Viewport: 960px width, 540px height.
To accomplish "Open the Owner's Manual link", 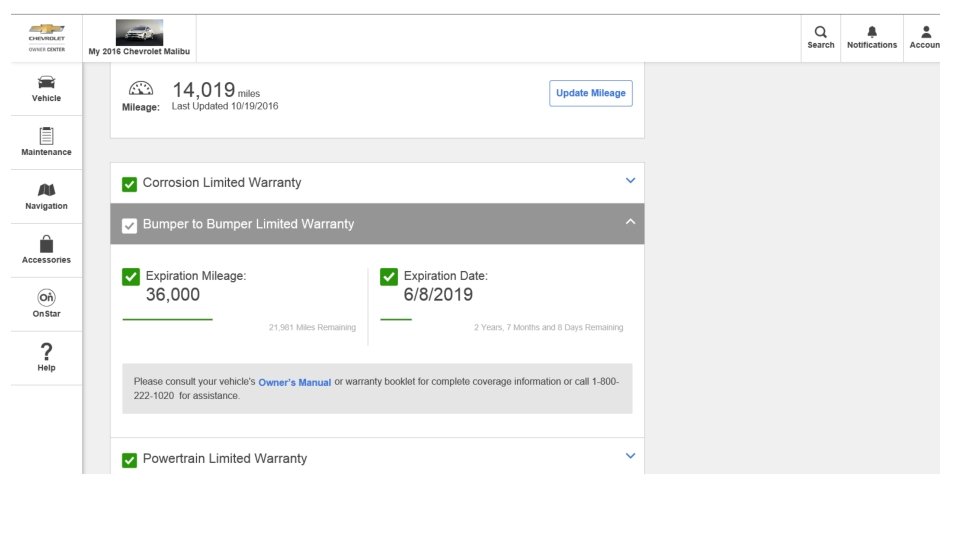I will (294, 382).
